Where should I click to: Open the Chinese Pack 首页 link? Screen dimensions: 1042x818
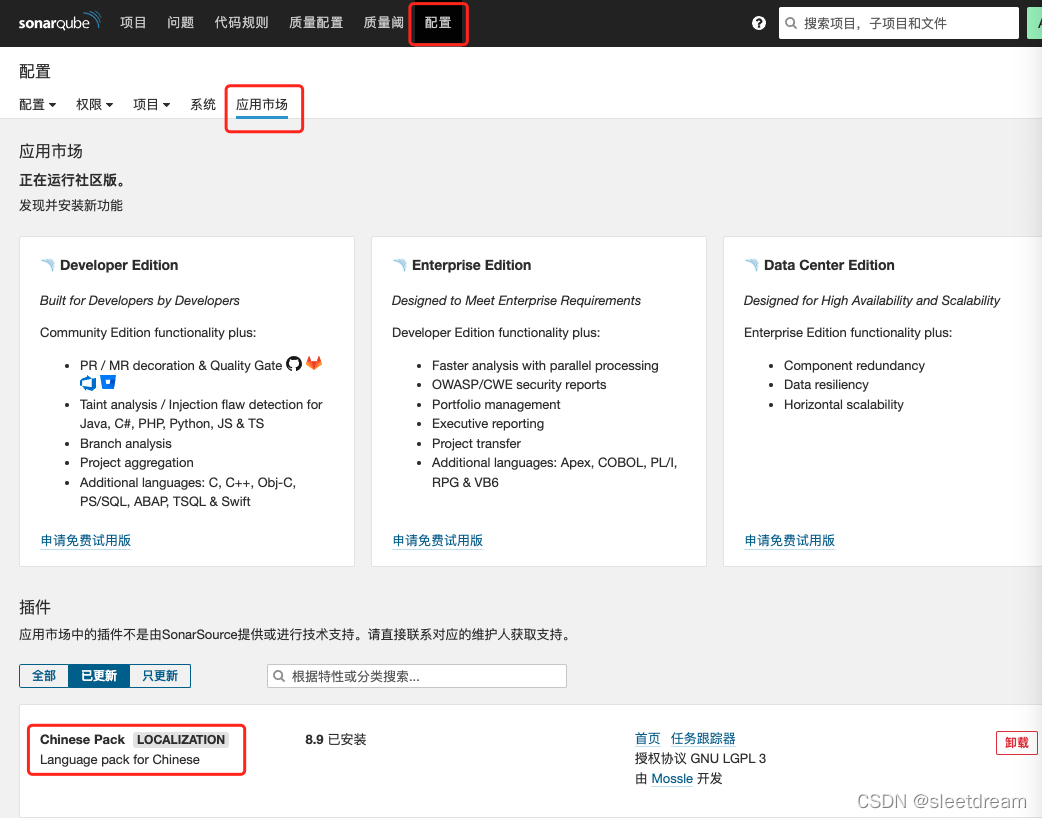tap(647, 738)
